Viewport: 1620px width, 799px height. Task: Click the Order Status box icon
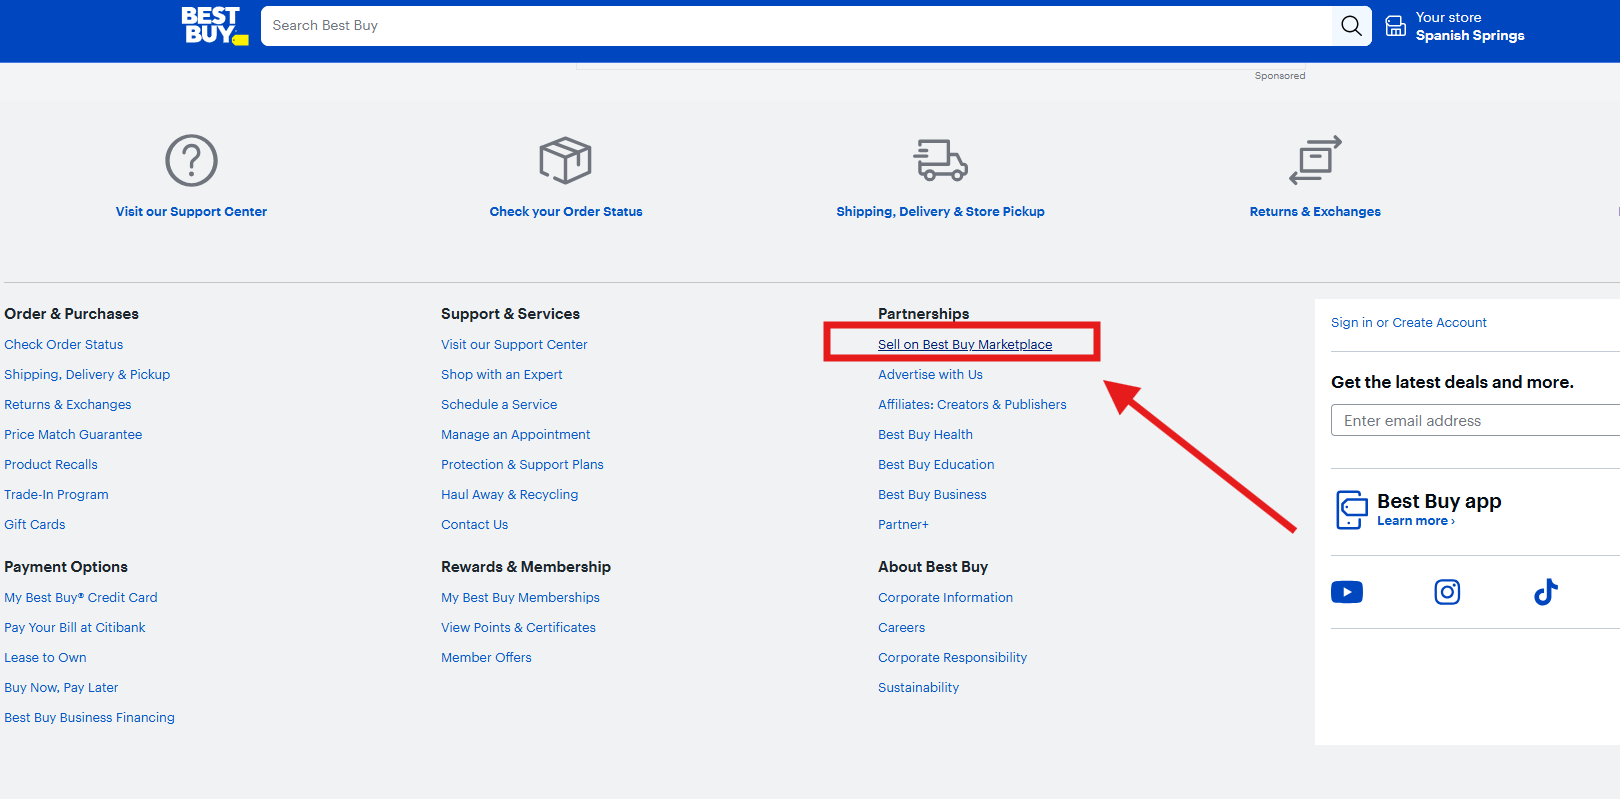coord(566,160)
